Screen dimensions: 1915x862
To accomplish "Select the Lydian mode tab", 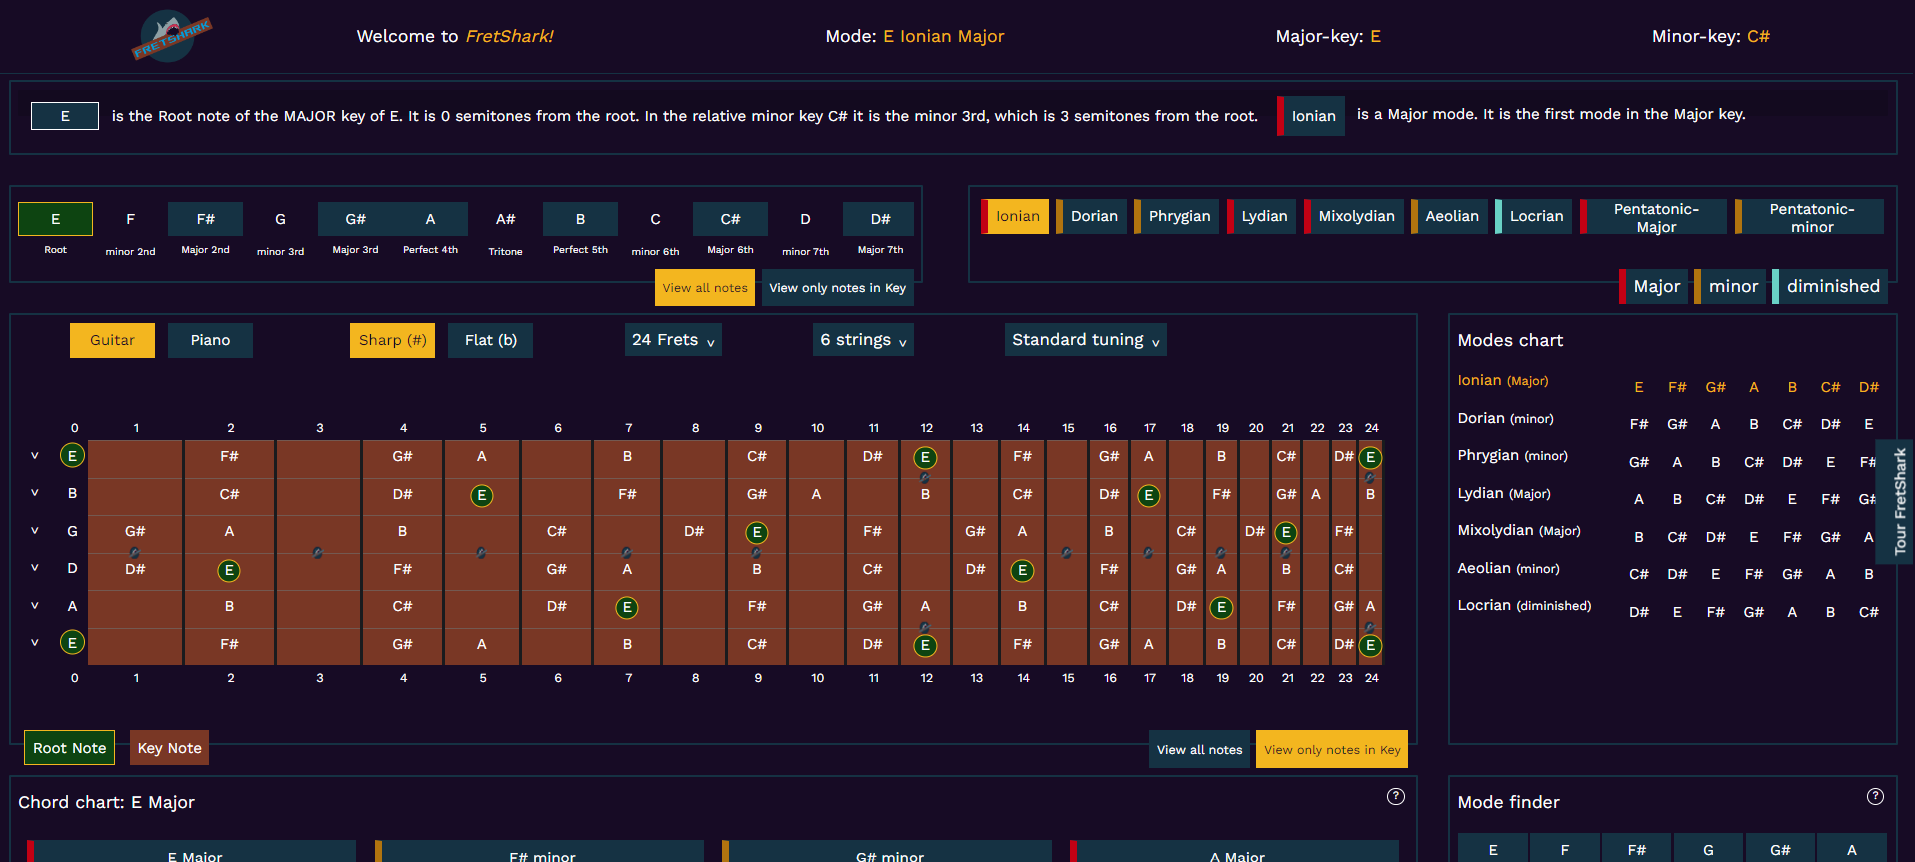I will (1261, 216).
